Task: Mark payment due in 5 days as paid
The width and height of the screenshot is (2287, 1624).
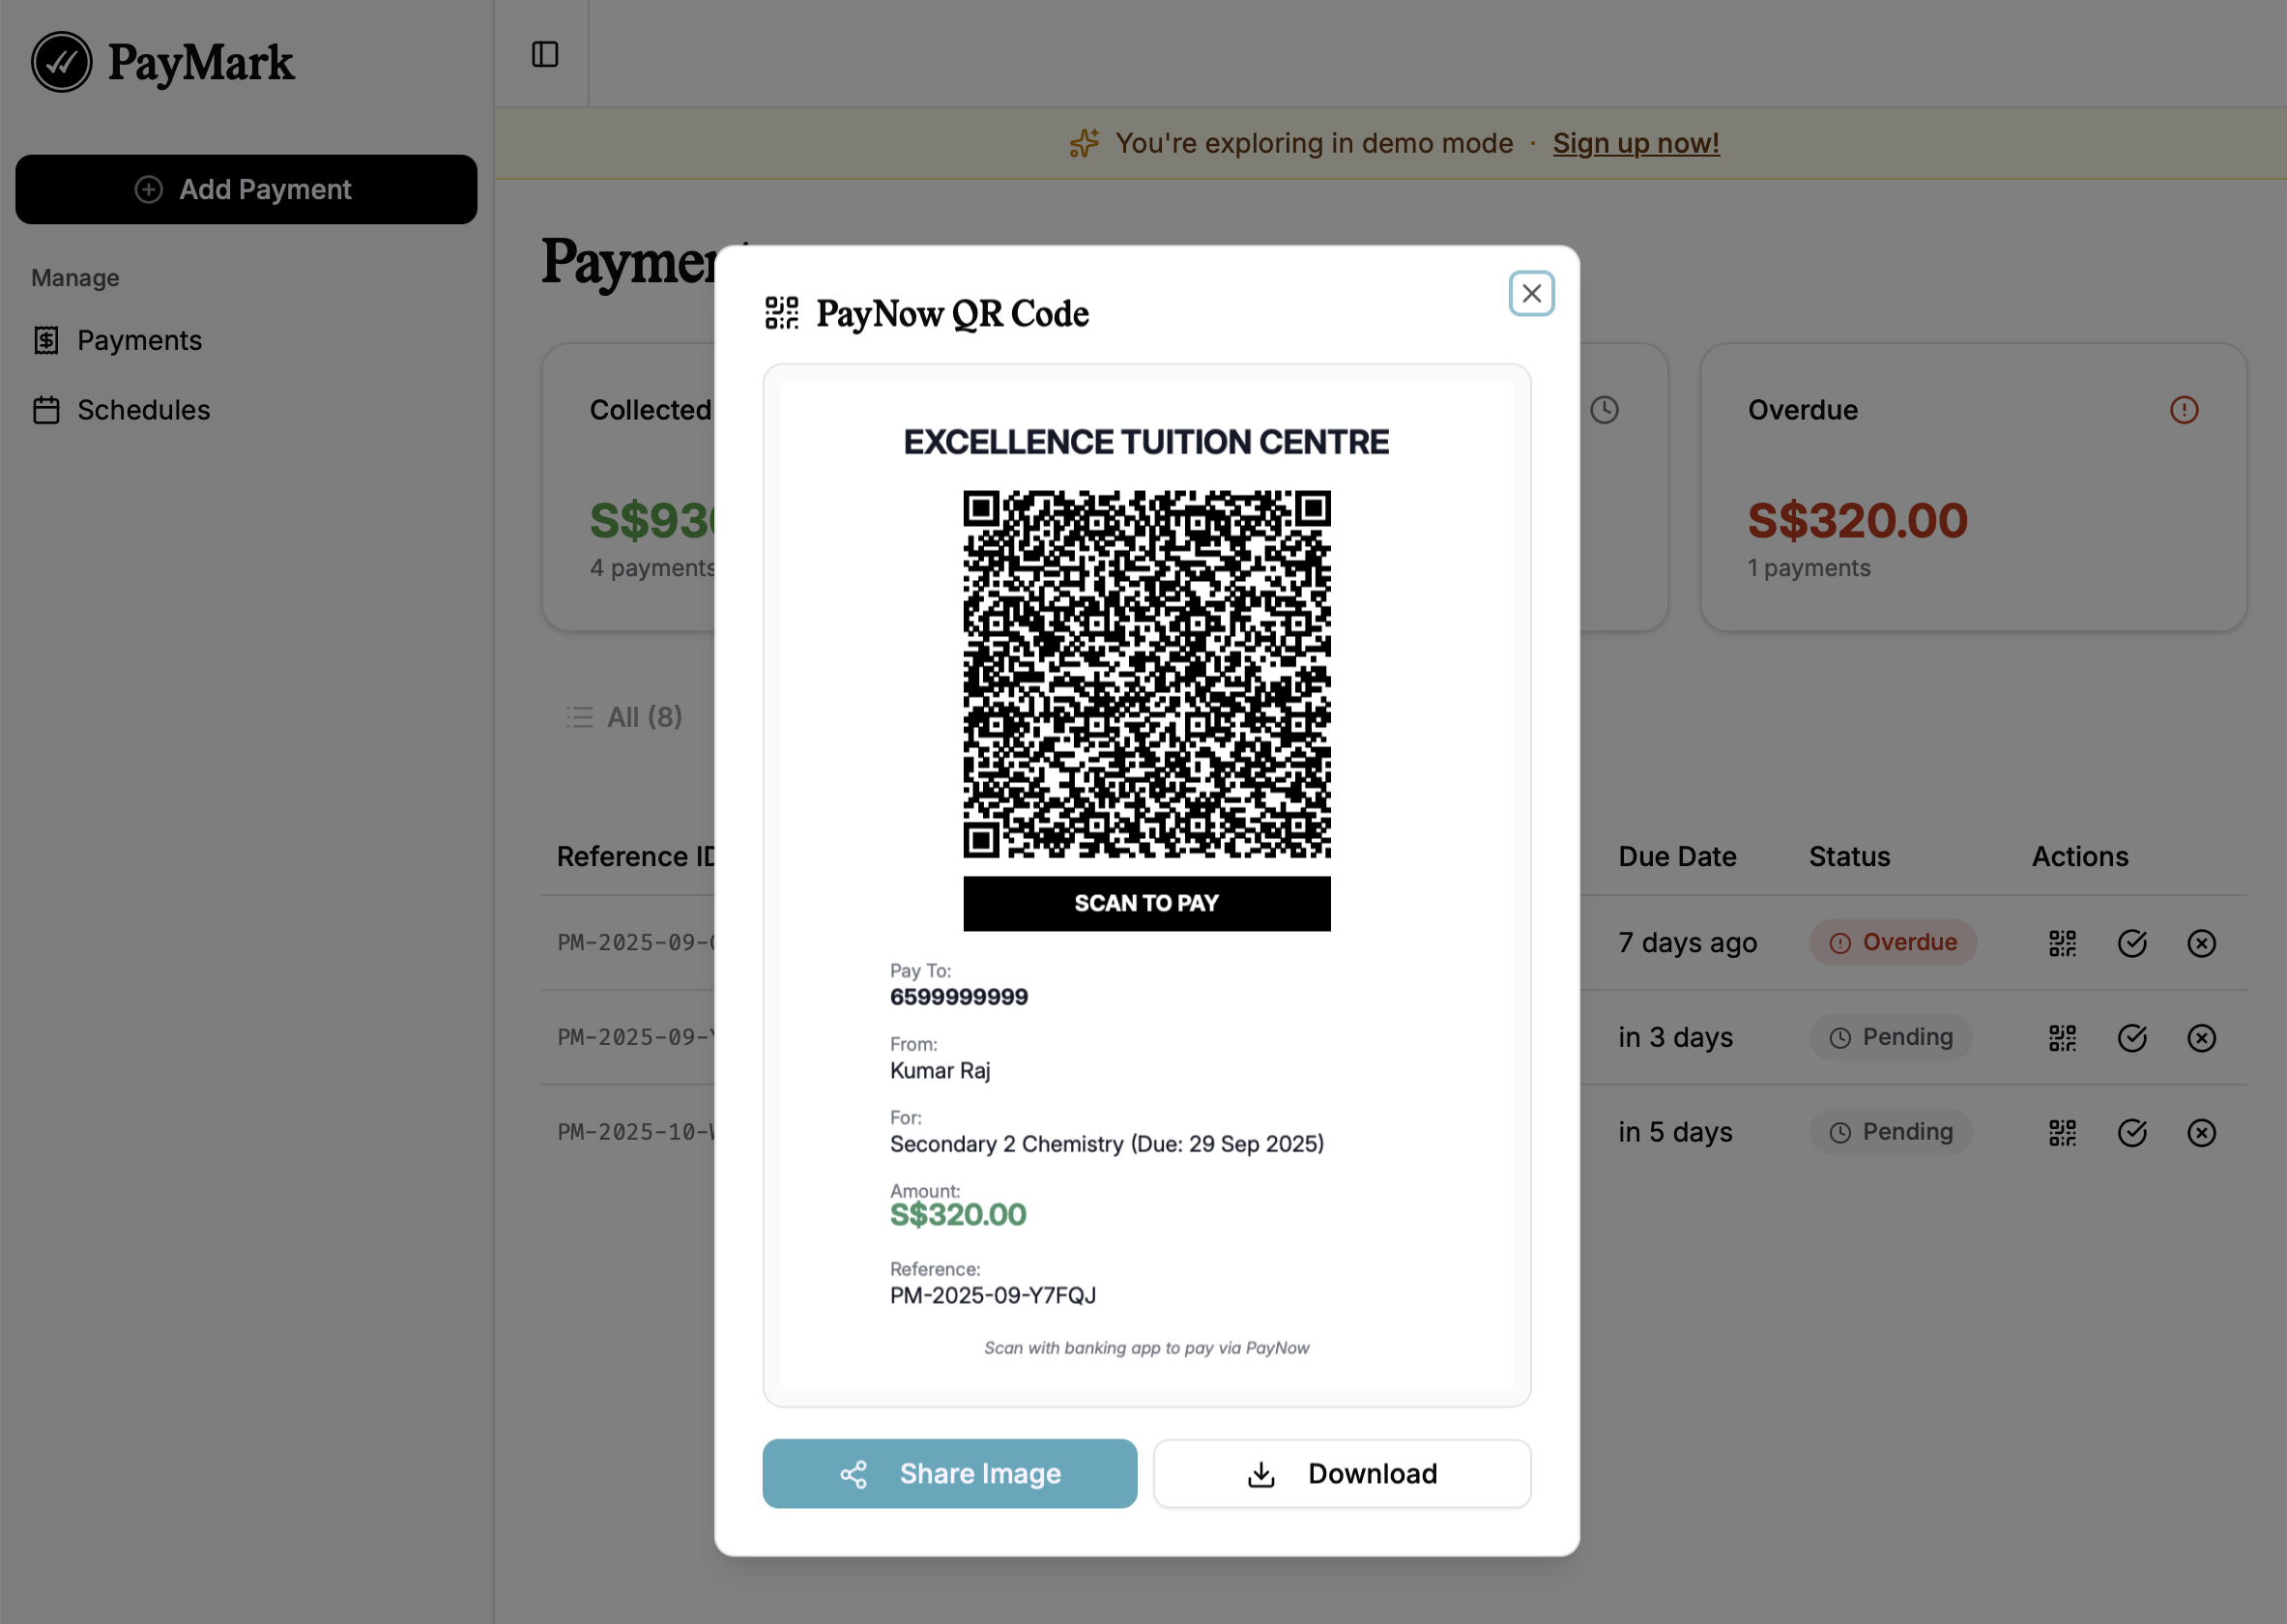Action: (x=2131, y=1132)
